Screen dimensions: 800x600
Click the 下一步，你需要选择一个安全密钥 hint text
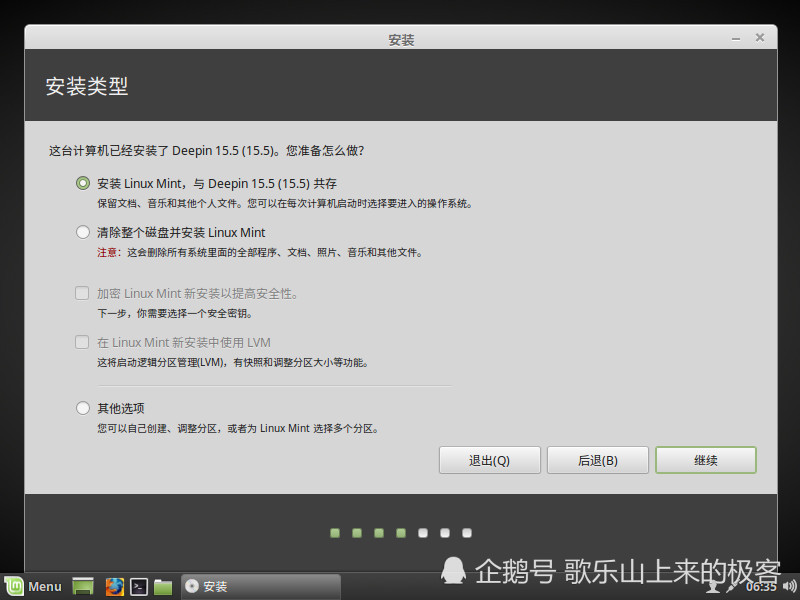(175, 313)
